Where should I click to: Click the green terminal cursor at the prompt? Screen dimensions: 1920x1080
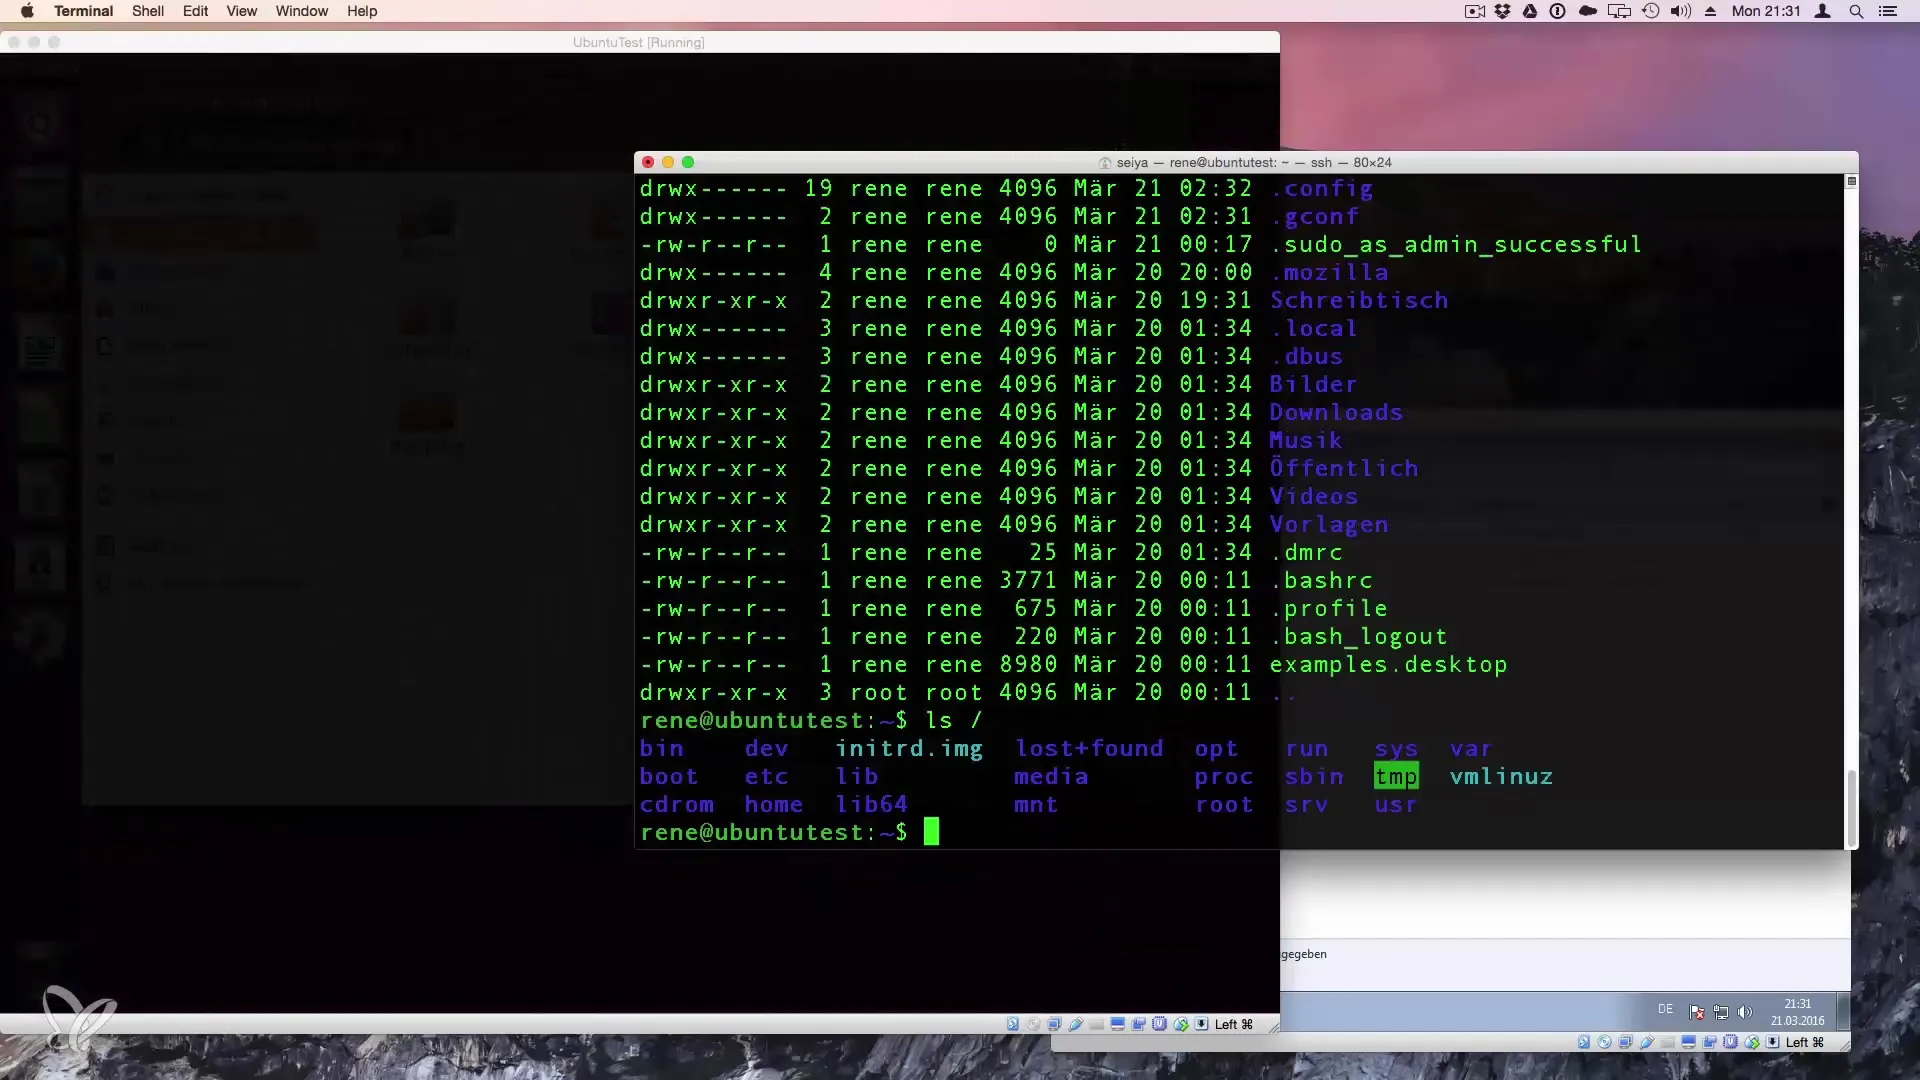tap(931, 832)
